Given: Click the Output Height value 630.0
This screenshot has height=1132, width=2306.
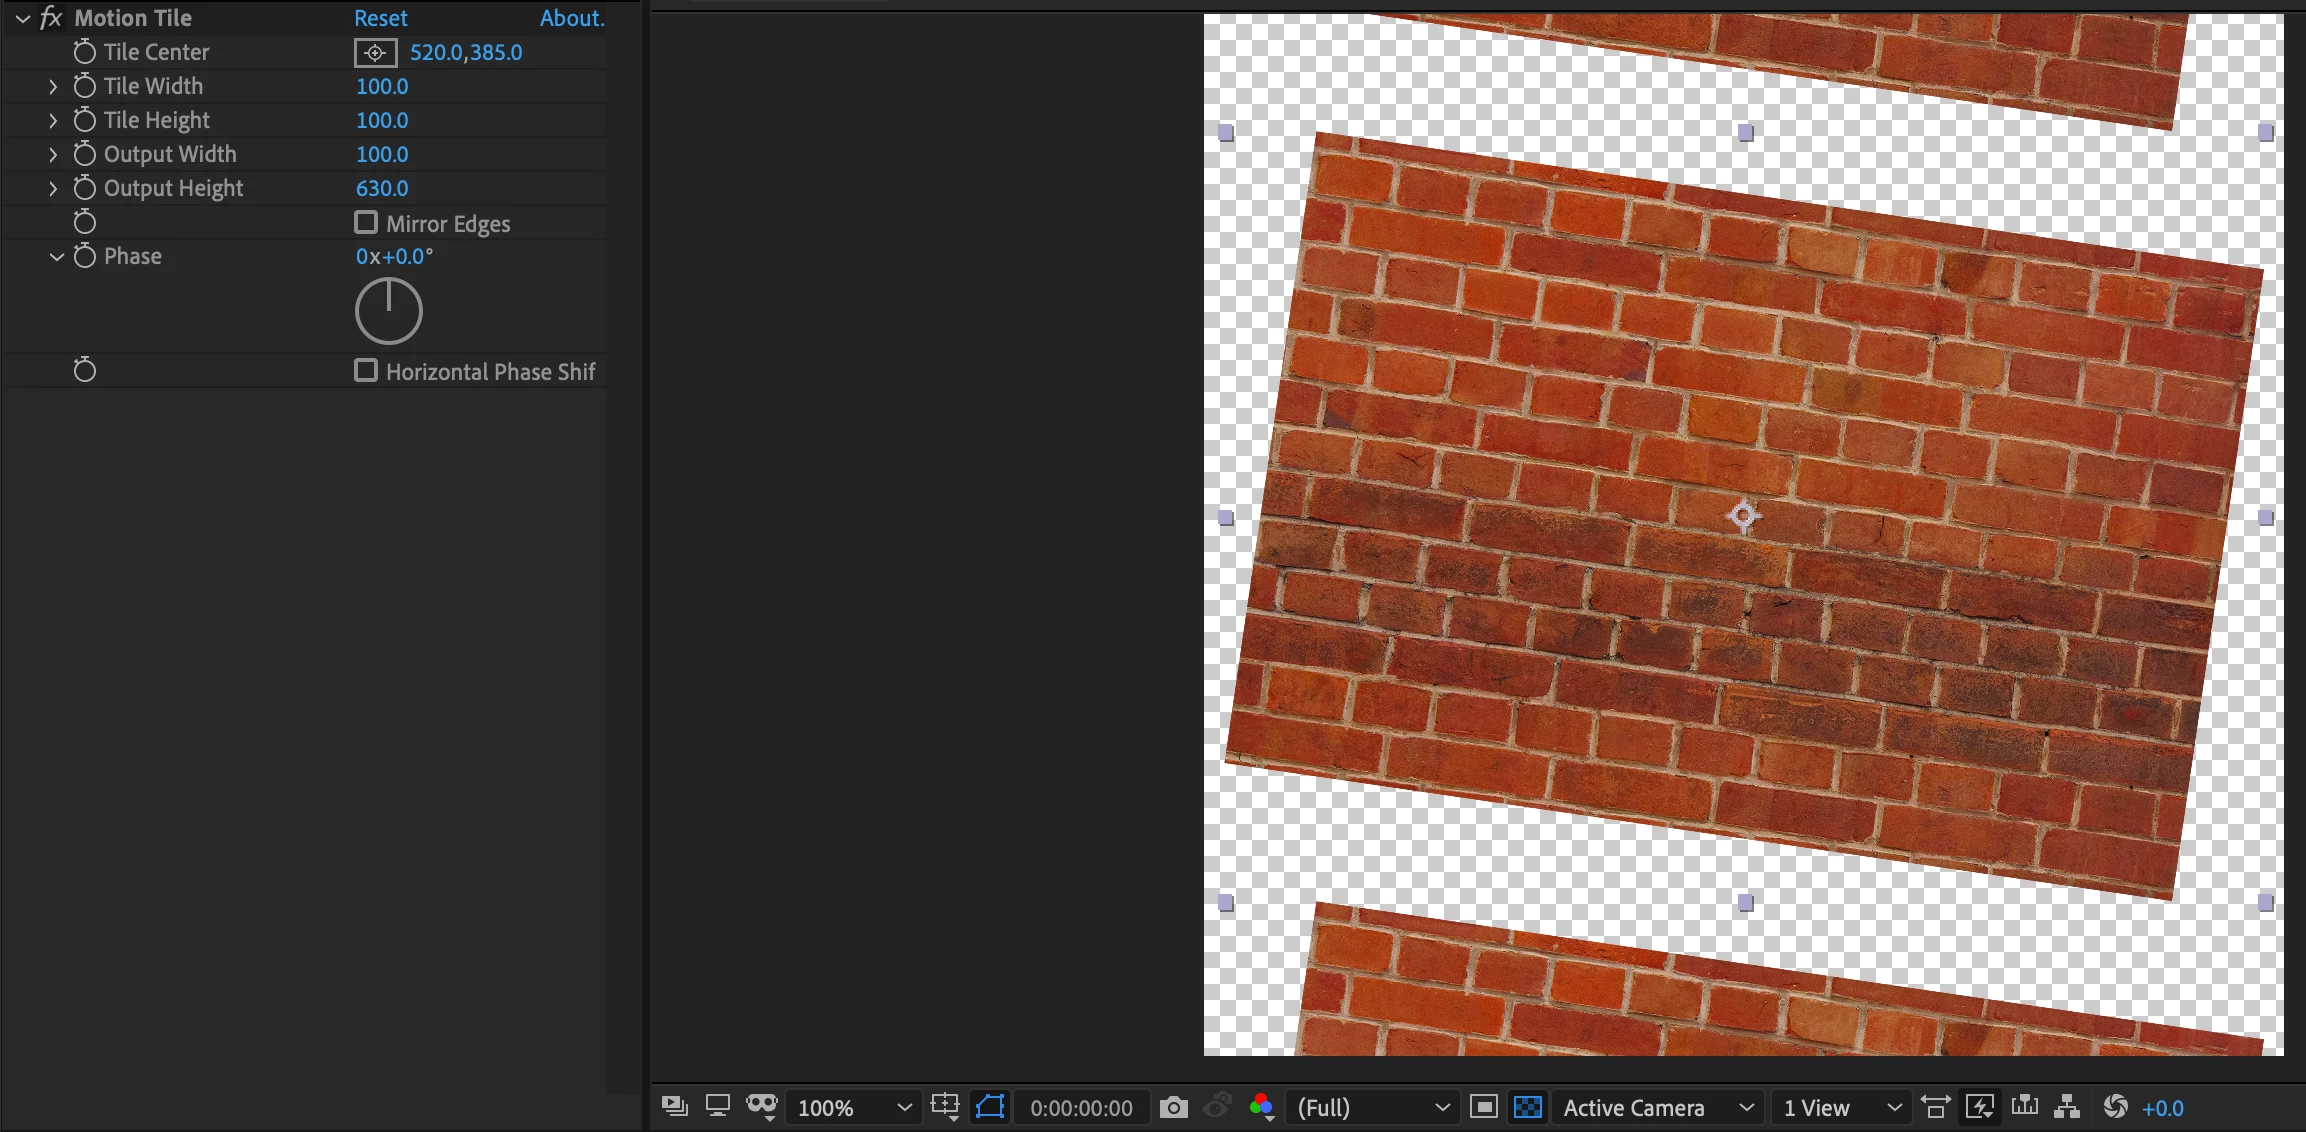Looking at the screenshot, I should pos(382,188).
